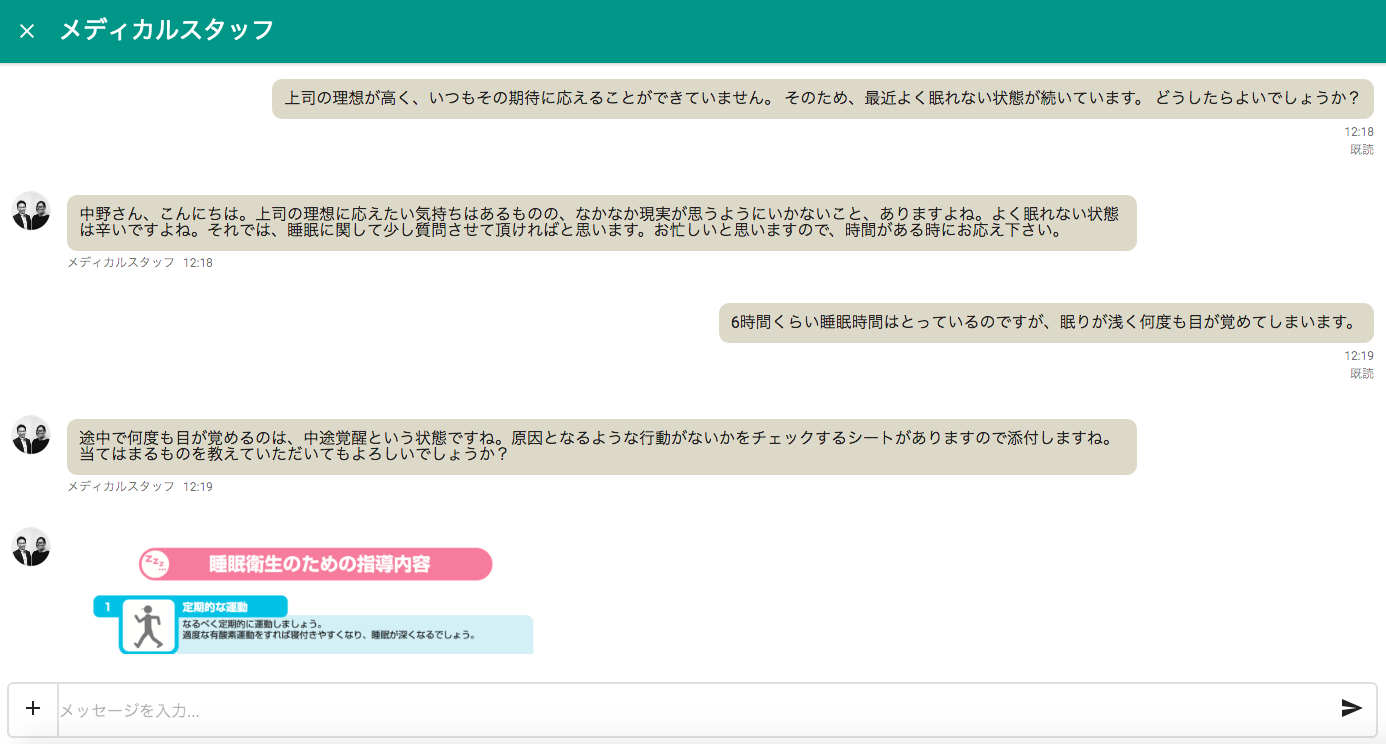Screen dimensions: 1386x744
Task: Click the walking person icon in the image
Action: coord(148,628)
